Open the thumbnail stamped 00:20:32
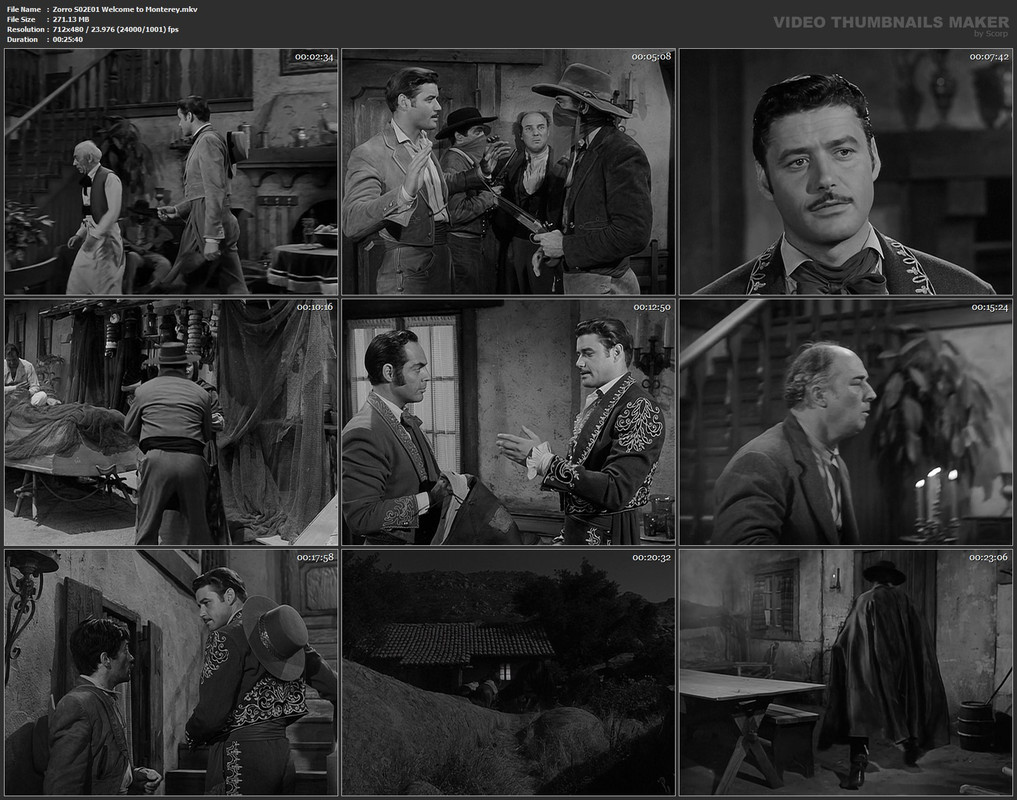 (508, 673)
